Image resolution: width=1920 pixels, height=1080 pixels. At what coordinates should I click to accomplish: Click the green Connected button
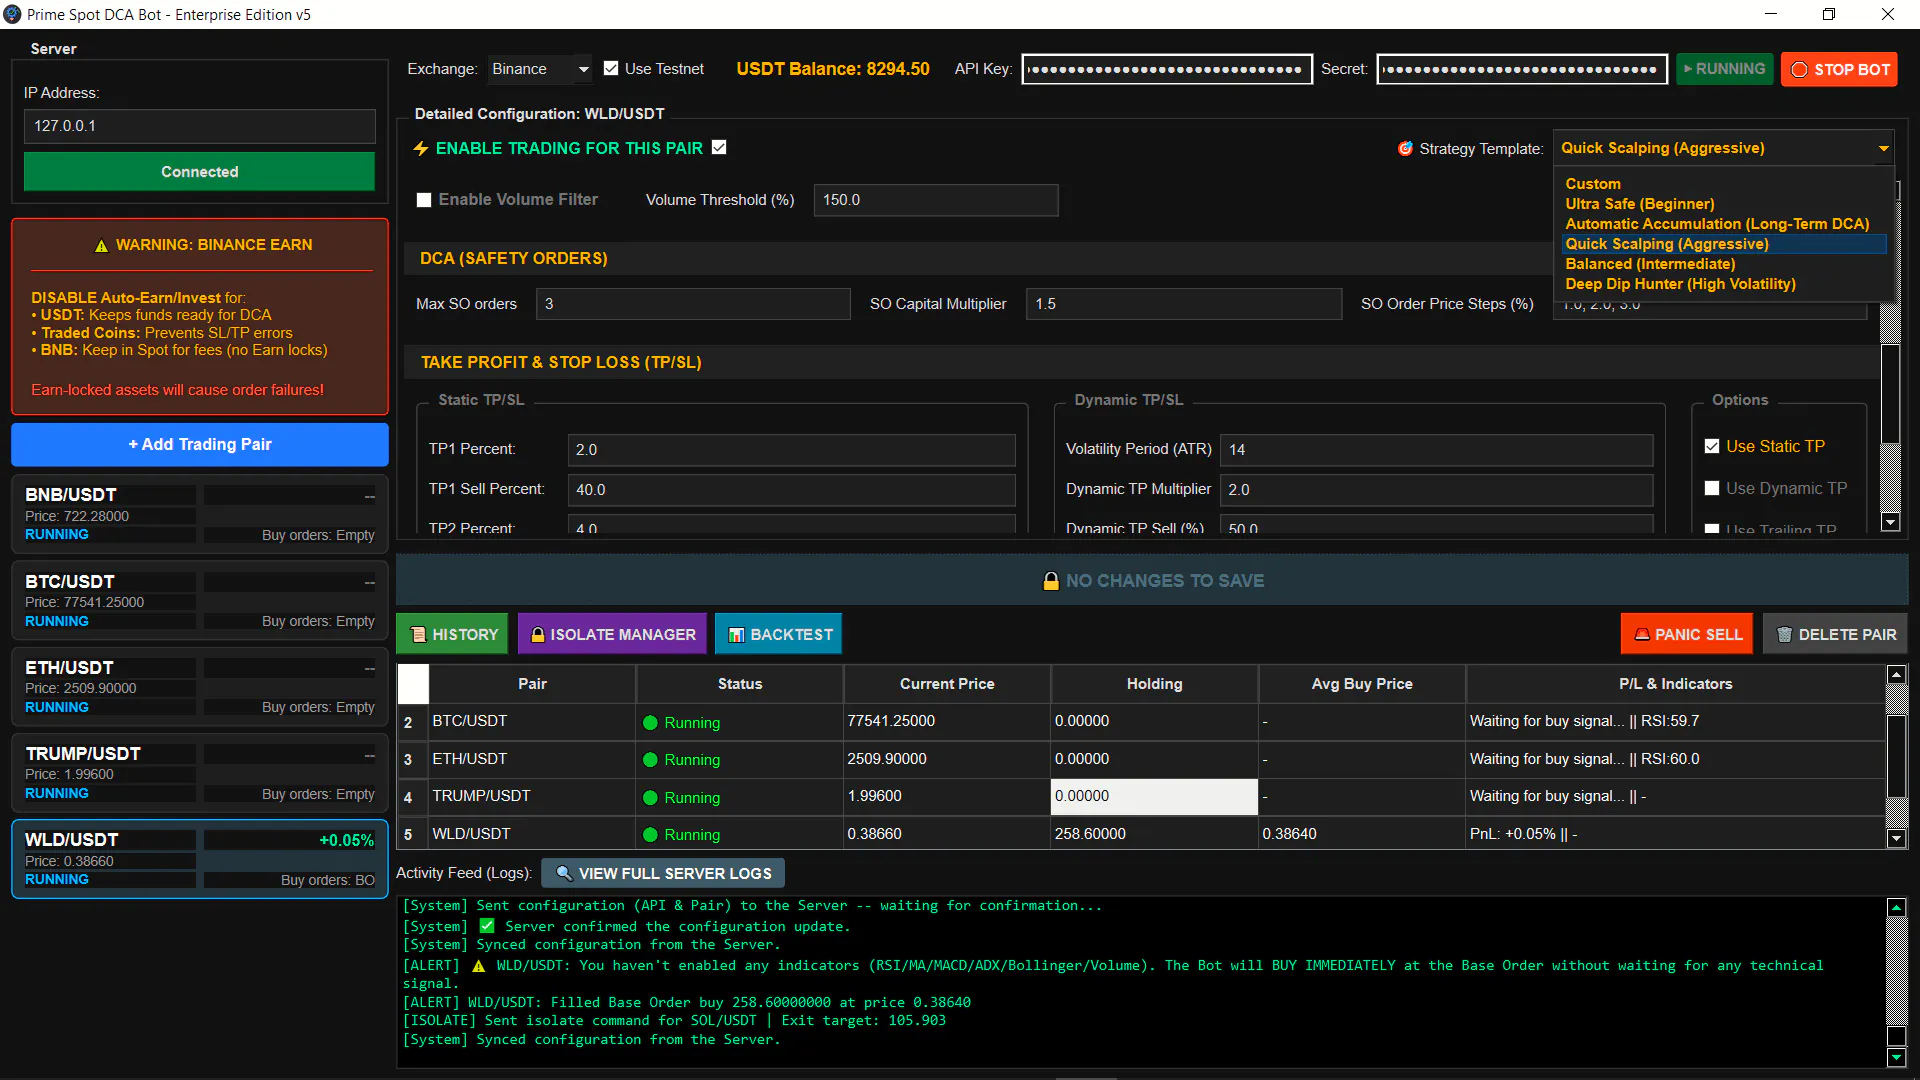tap(200, 172)
